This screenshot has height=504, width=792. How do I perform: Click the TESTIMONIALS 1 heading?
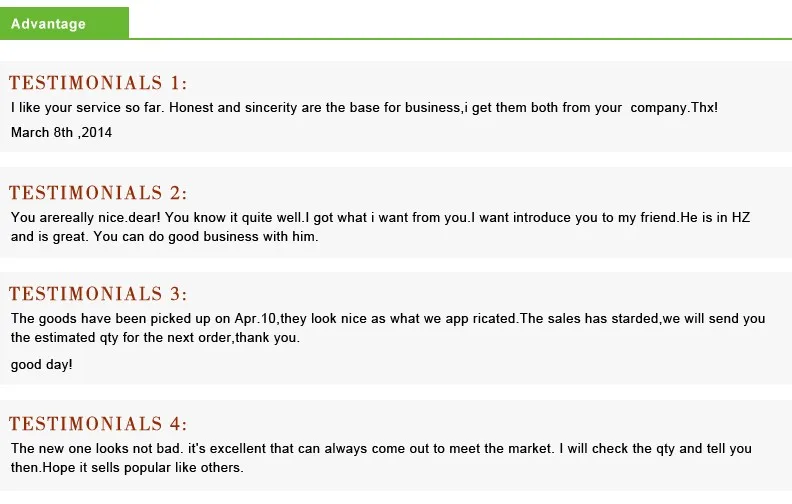[98, 83]
